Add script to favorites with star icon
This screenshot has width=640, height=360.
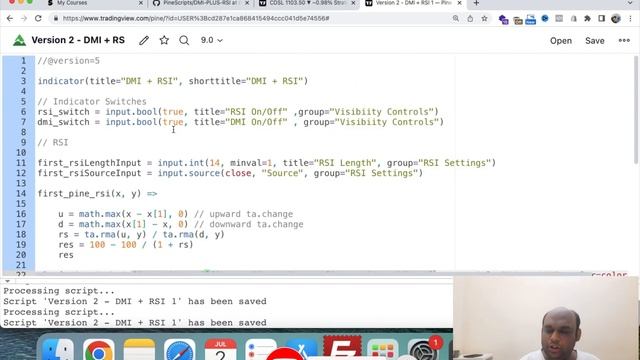[x=164, y=40]
